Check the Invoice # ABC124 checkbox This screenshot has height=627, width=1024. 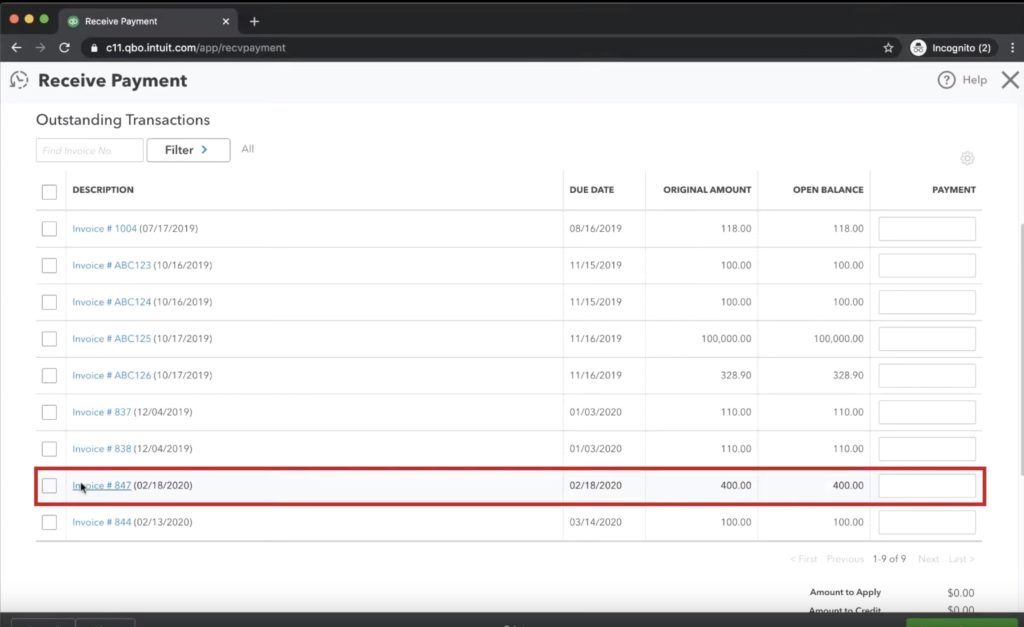pos(49,302)
